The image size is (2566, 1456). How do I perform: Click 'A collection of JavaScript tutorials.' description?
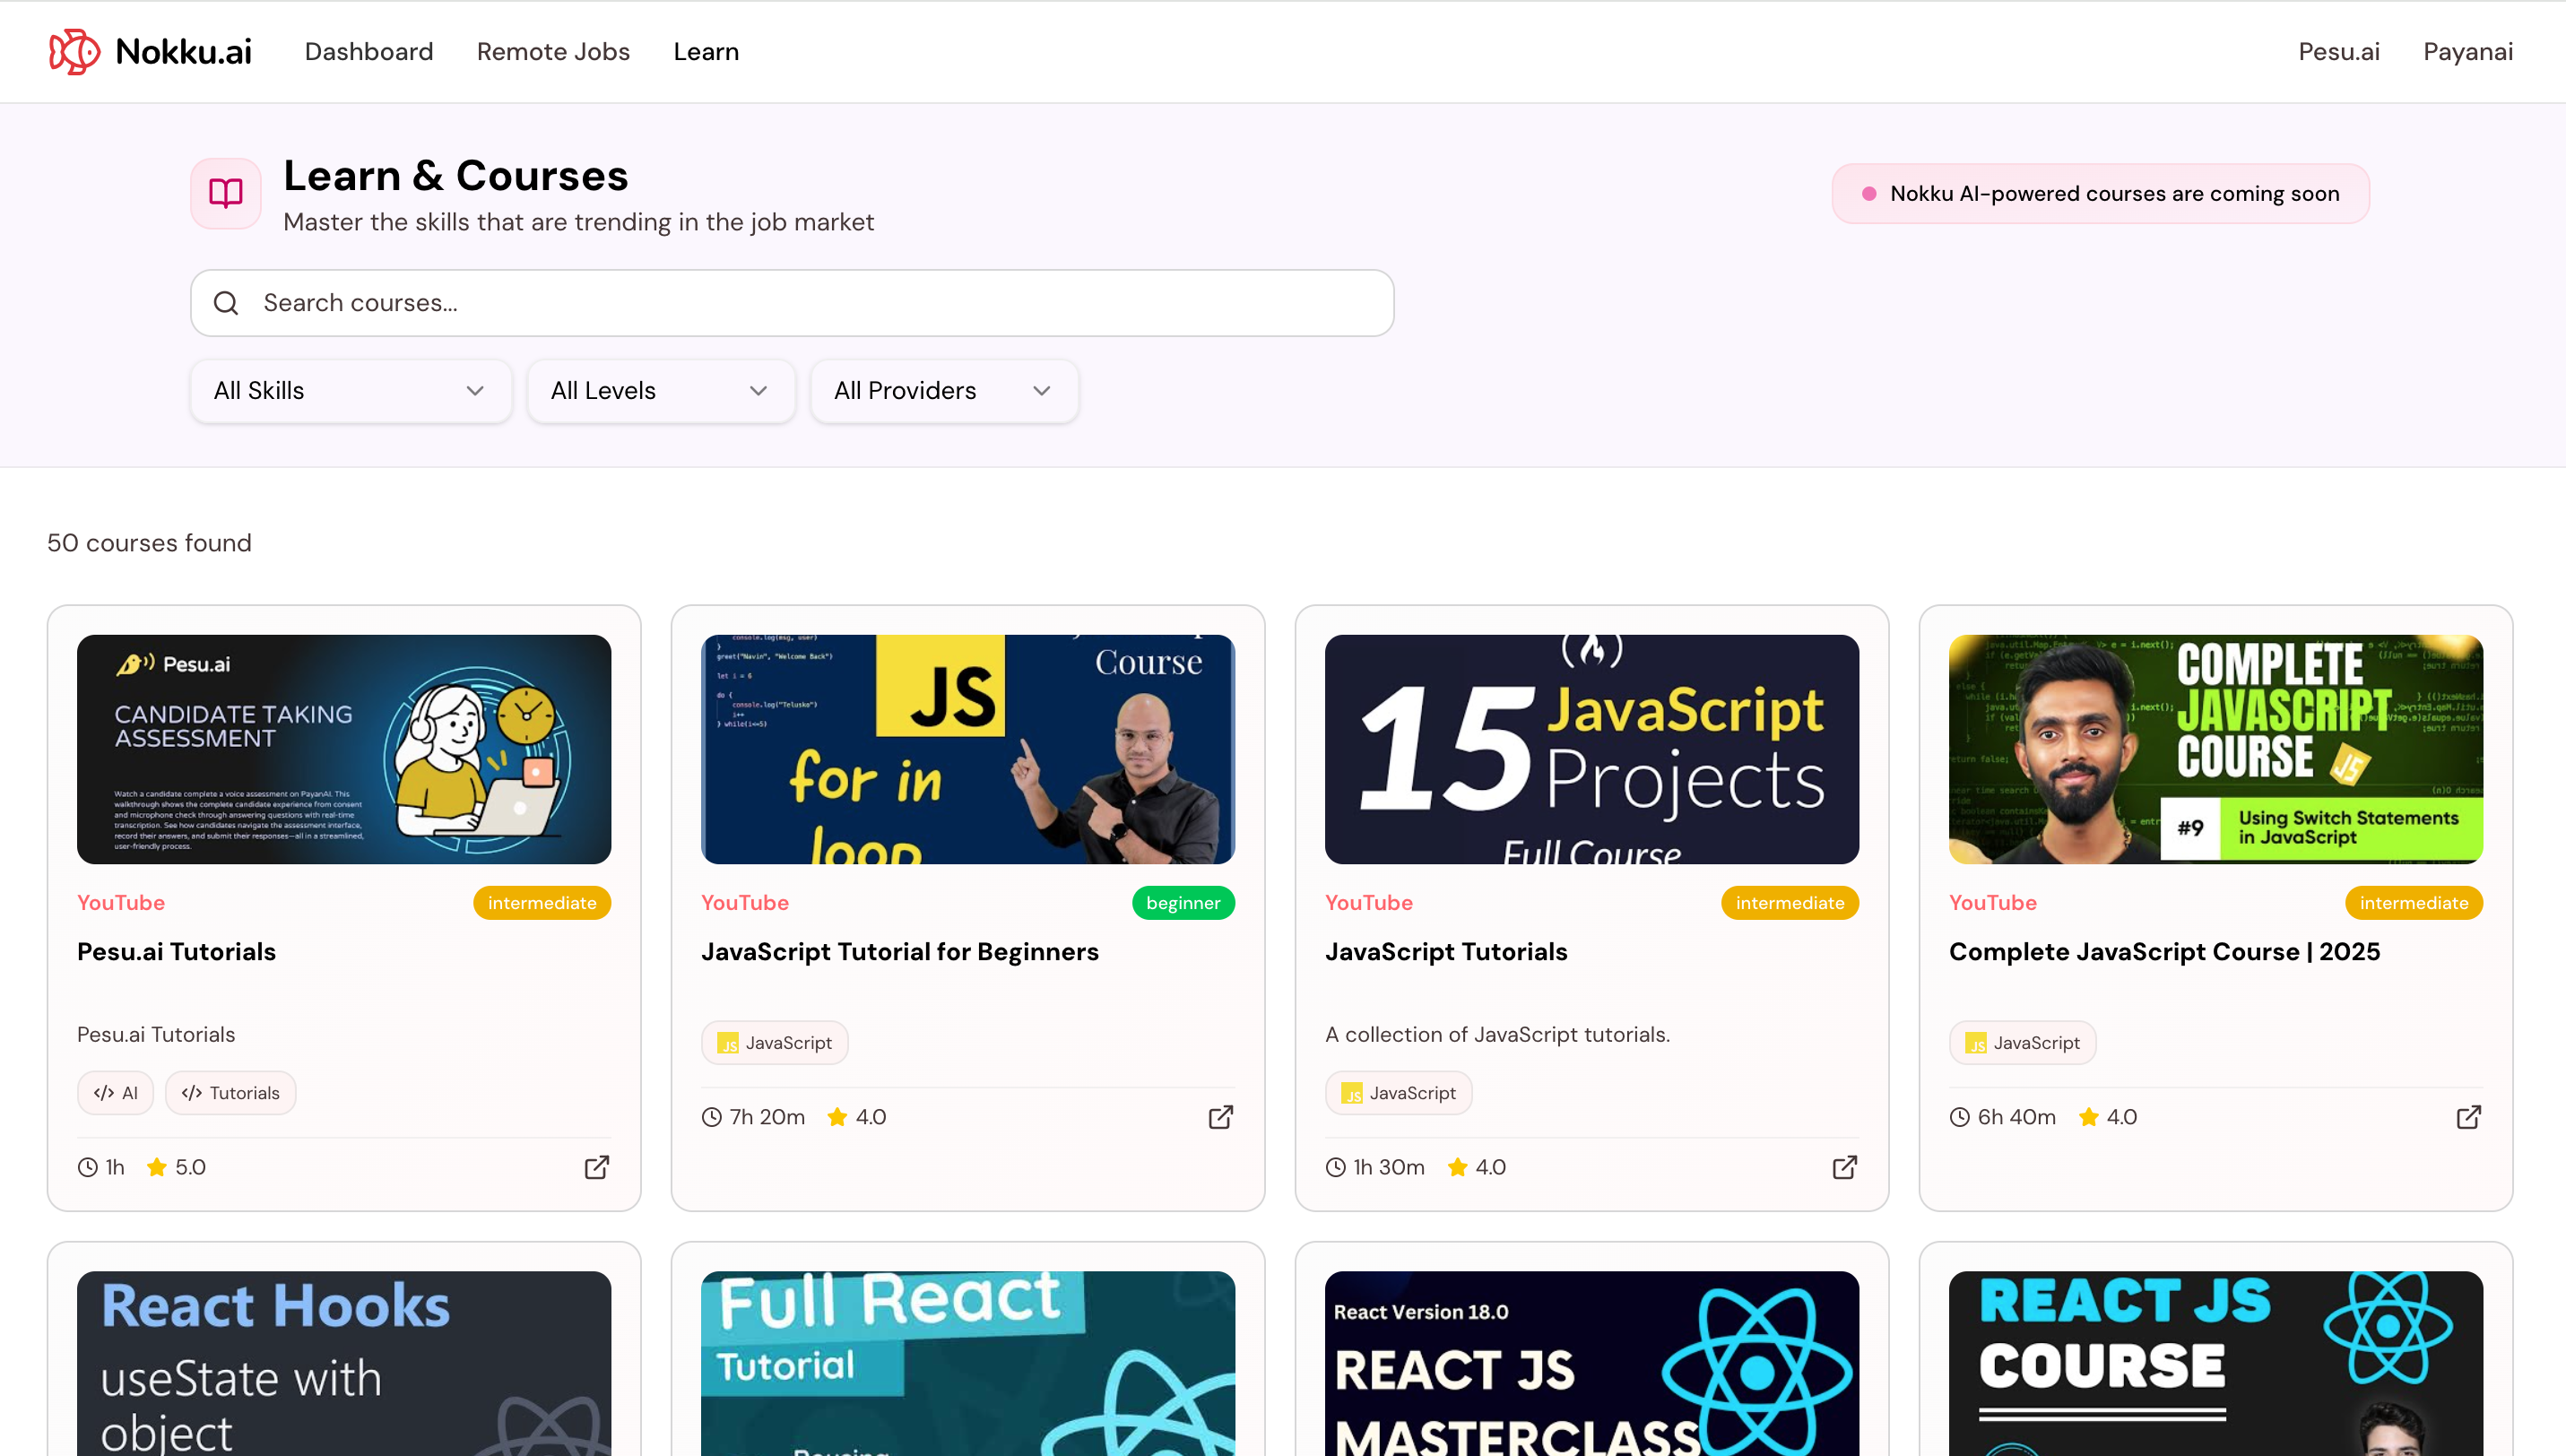point(1498,1035)
